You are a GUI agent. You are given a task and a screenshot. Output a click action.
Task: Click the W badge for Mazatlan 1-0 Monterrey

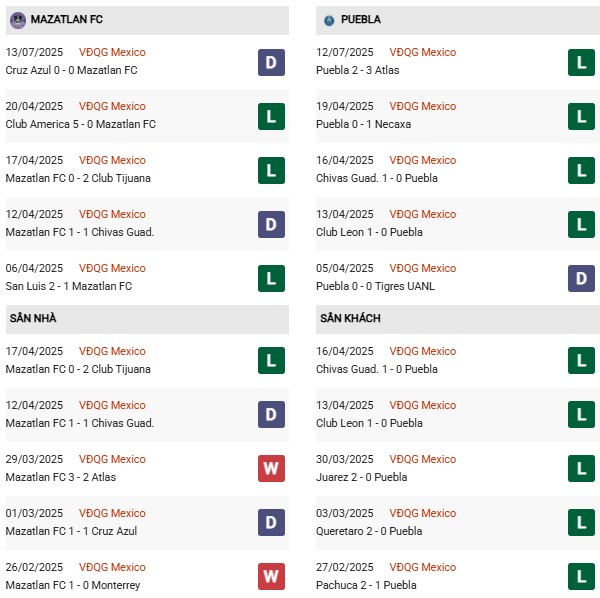click(271, 576)
